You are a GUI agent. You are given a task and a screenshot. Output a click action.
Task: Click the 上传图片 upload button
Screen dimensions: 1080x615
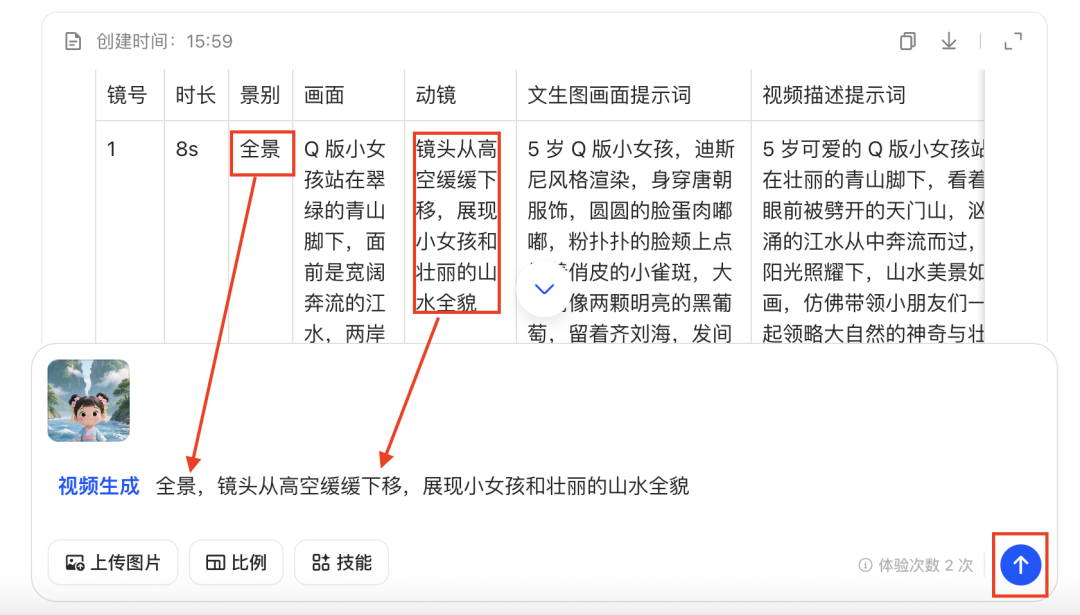[x=112, y=562]
